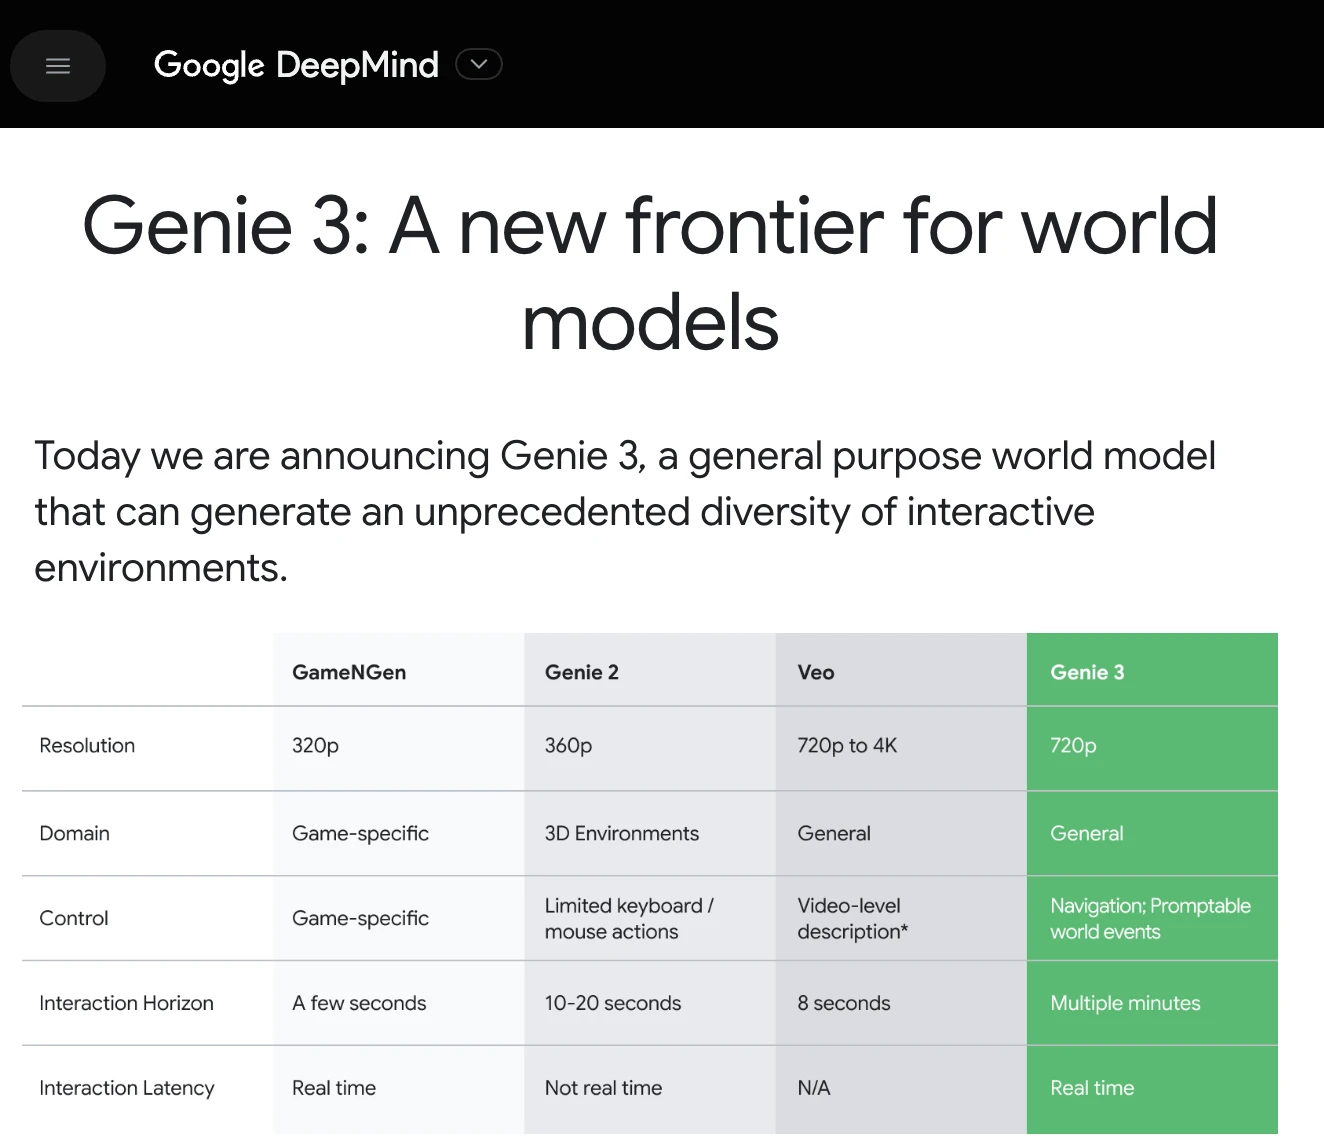Click the Interaction Horizon row label

click(x=126, y=1003)
